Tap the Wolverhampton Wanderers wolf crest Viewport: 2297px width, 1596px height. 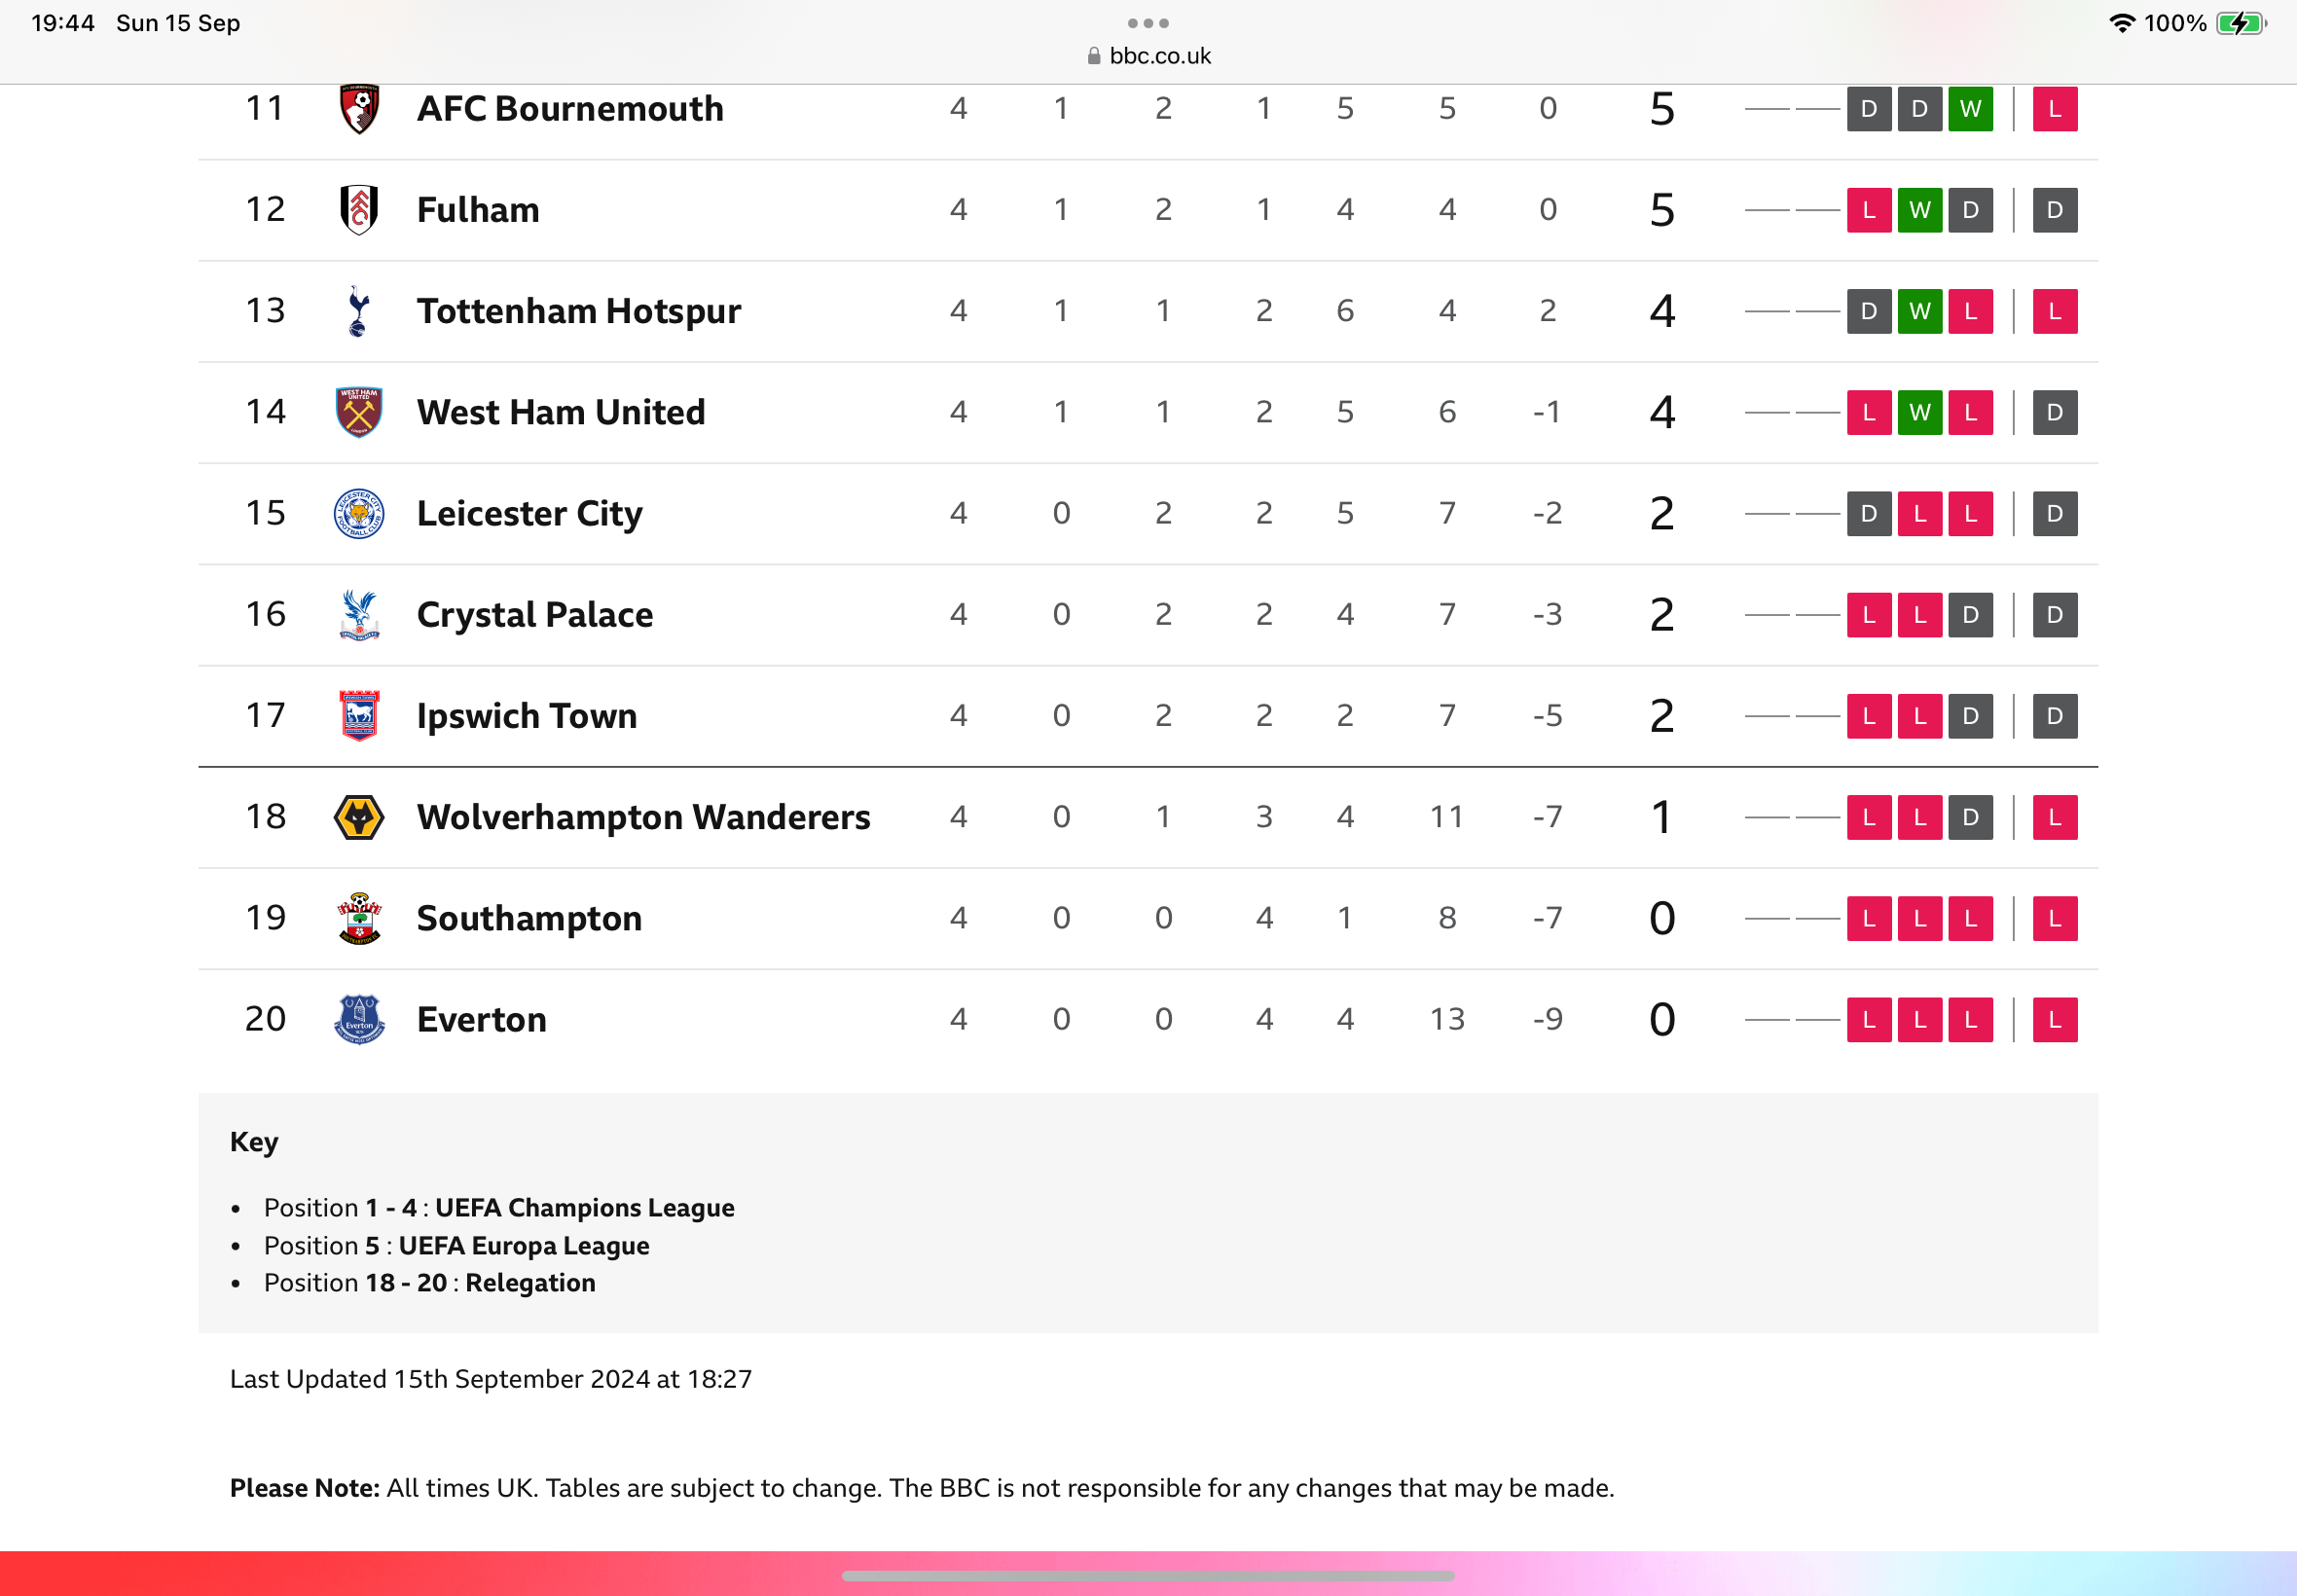[359, 817]
